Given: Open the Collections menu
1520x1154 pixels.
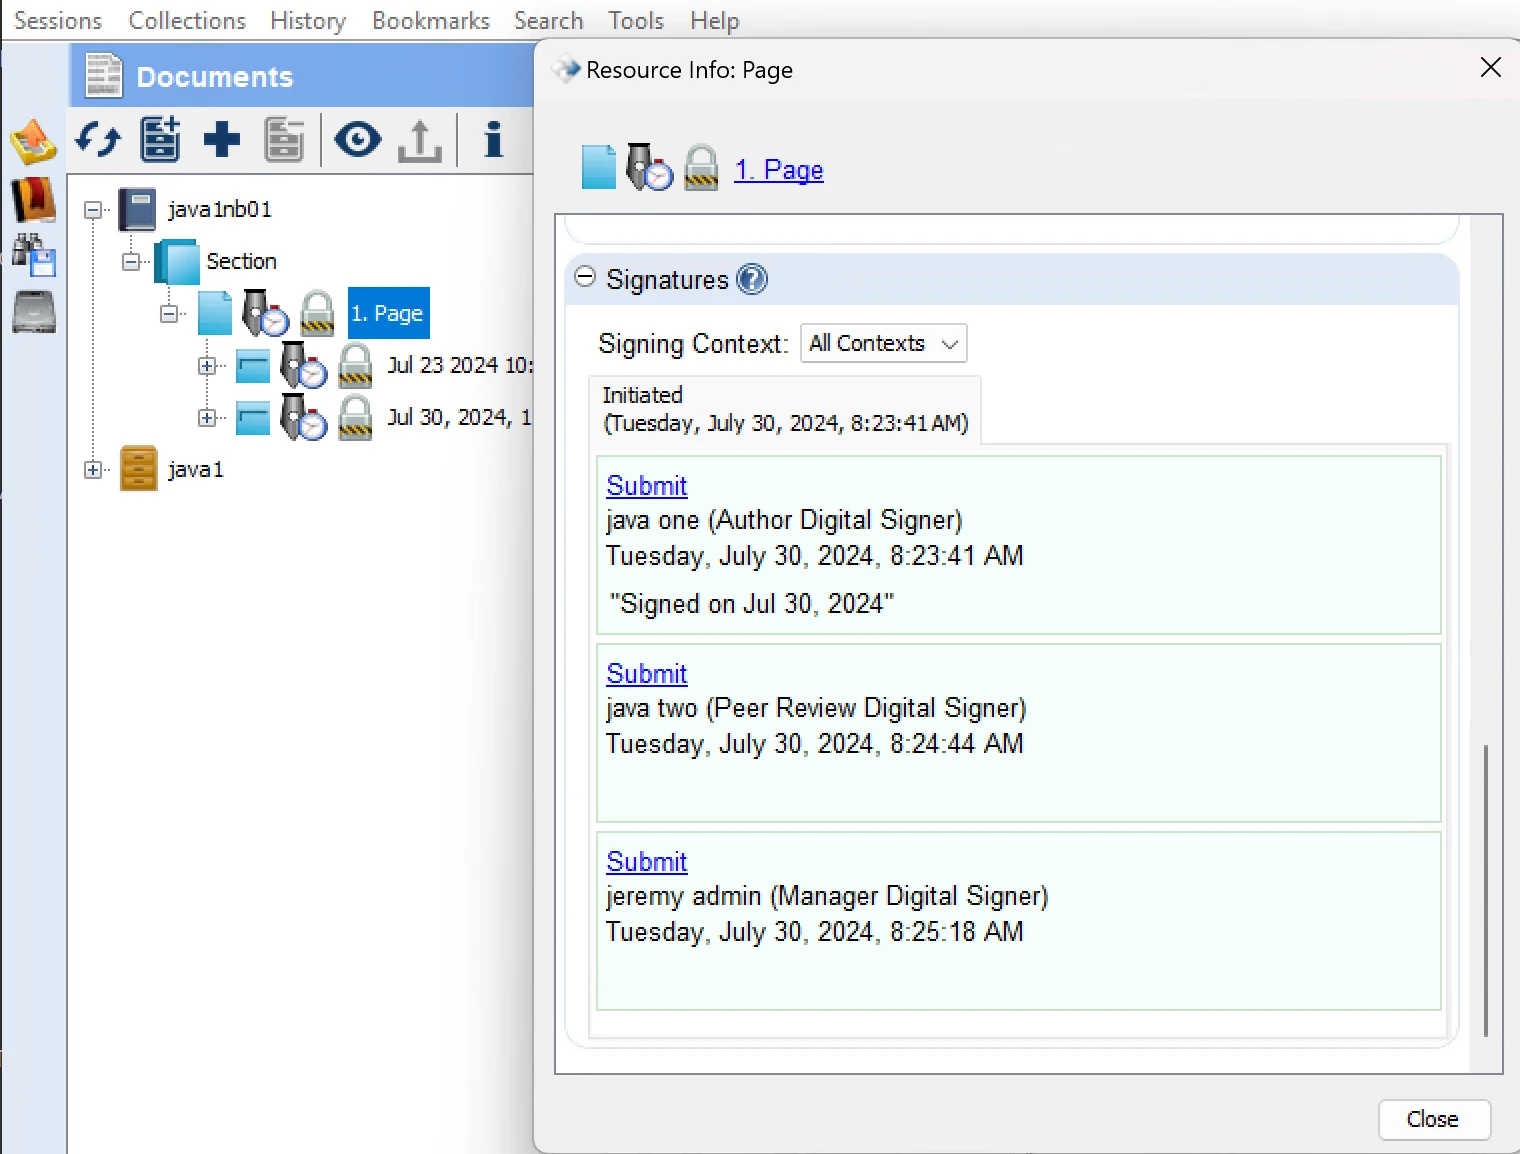Looking at the screenshot, I should (187, 21).
